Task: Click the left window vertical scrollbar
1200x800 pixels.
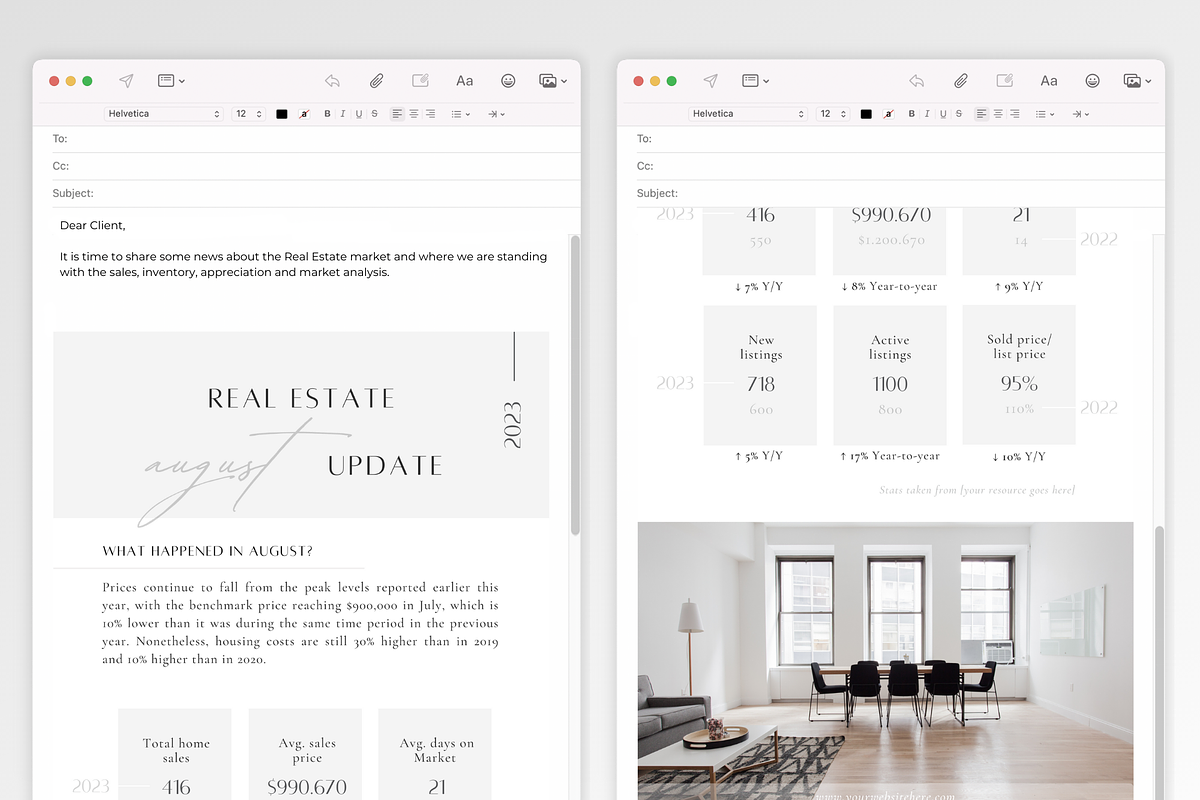Action: pos(575,385)
